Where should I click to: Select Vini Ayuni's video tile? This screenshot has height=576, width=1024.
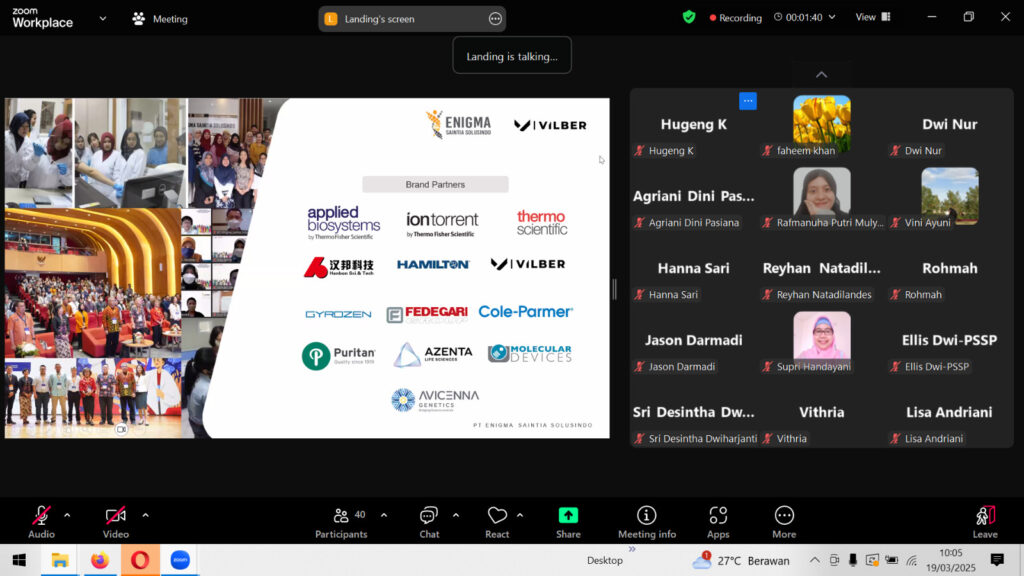(950, 197)
